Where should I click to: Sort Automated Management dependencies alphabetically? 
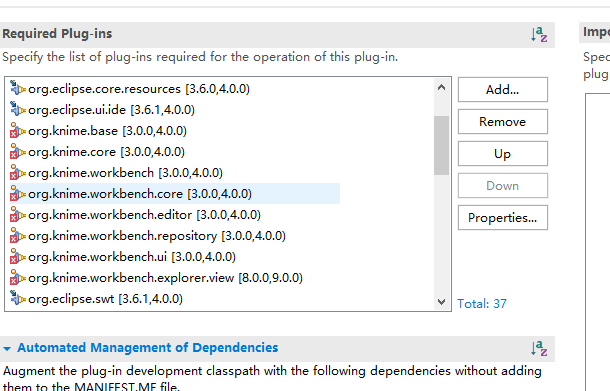[539, 348]
